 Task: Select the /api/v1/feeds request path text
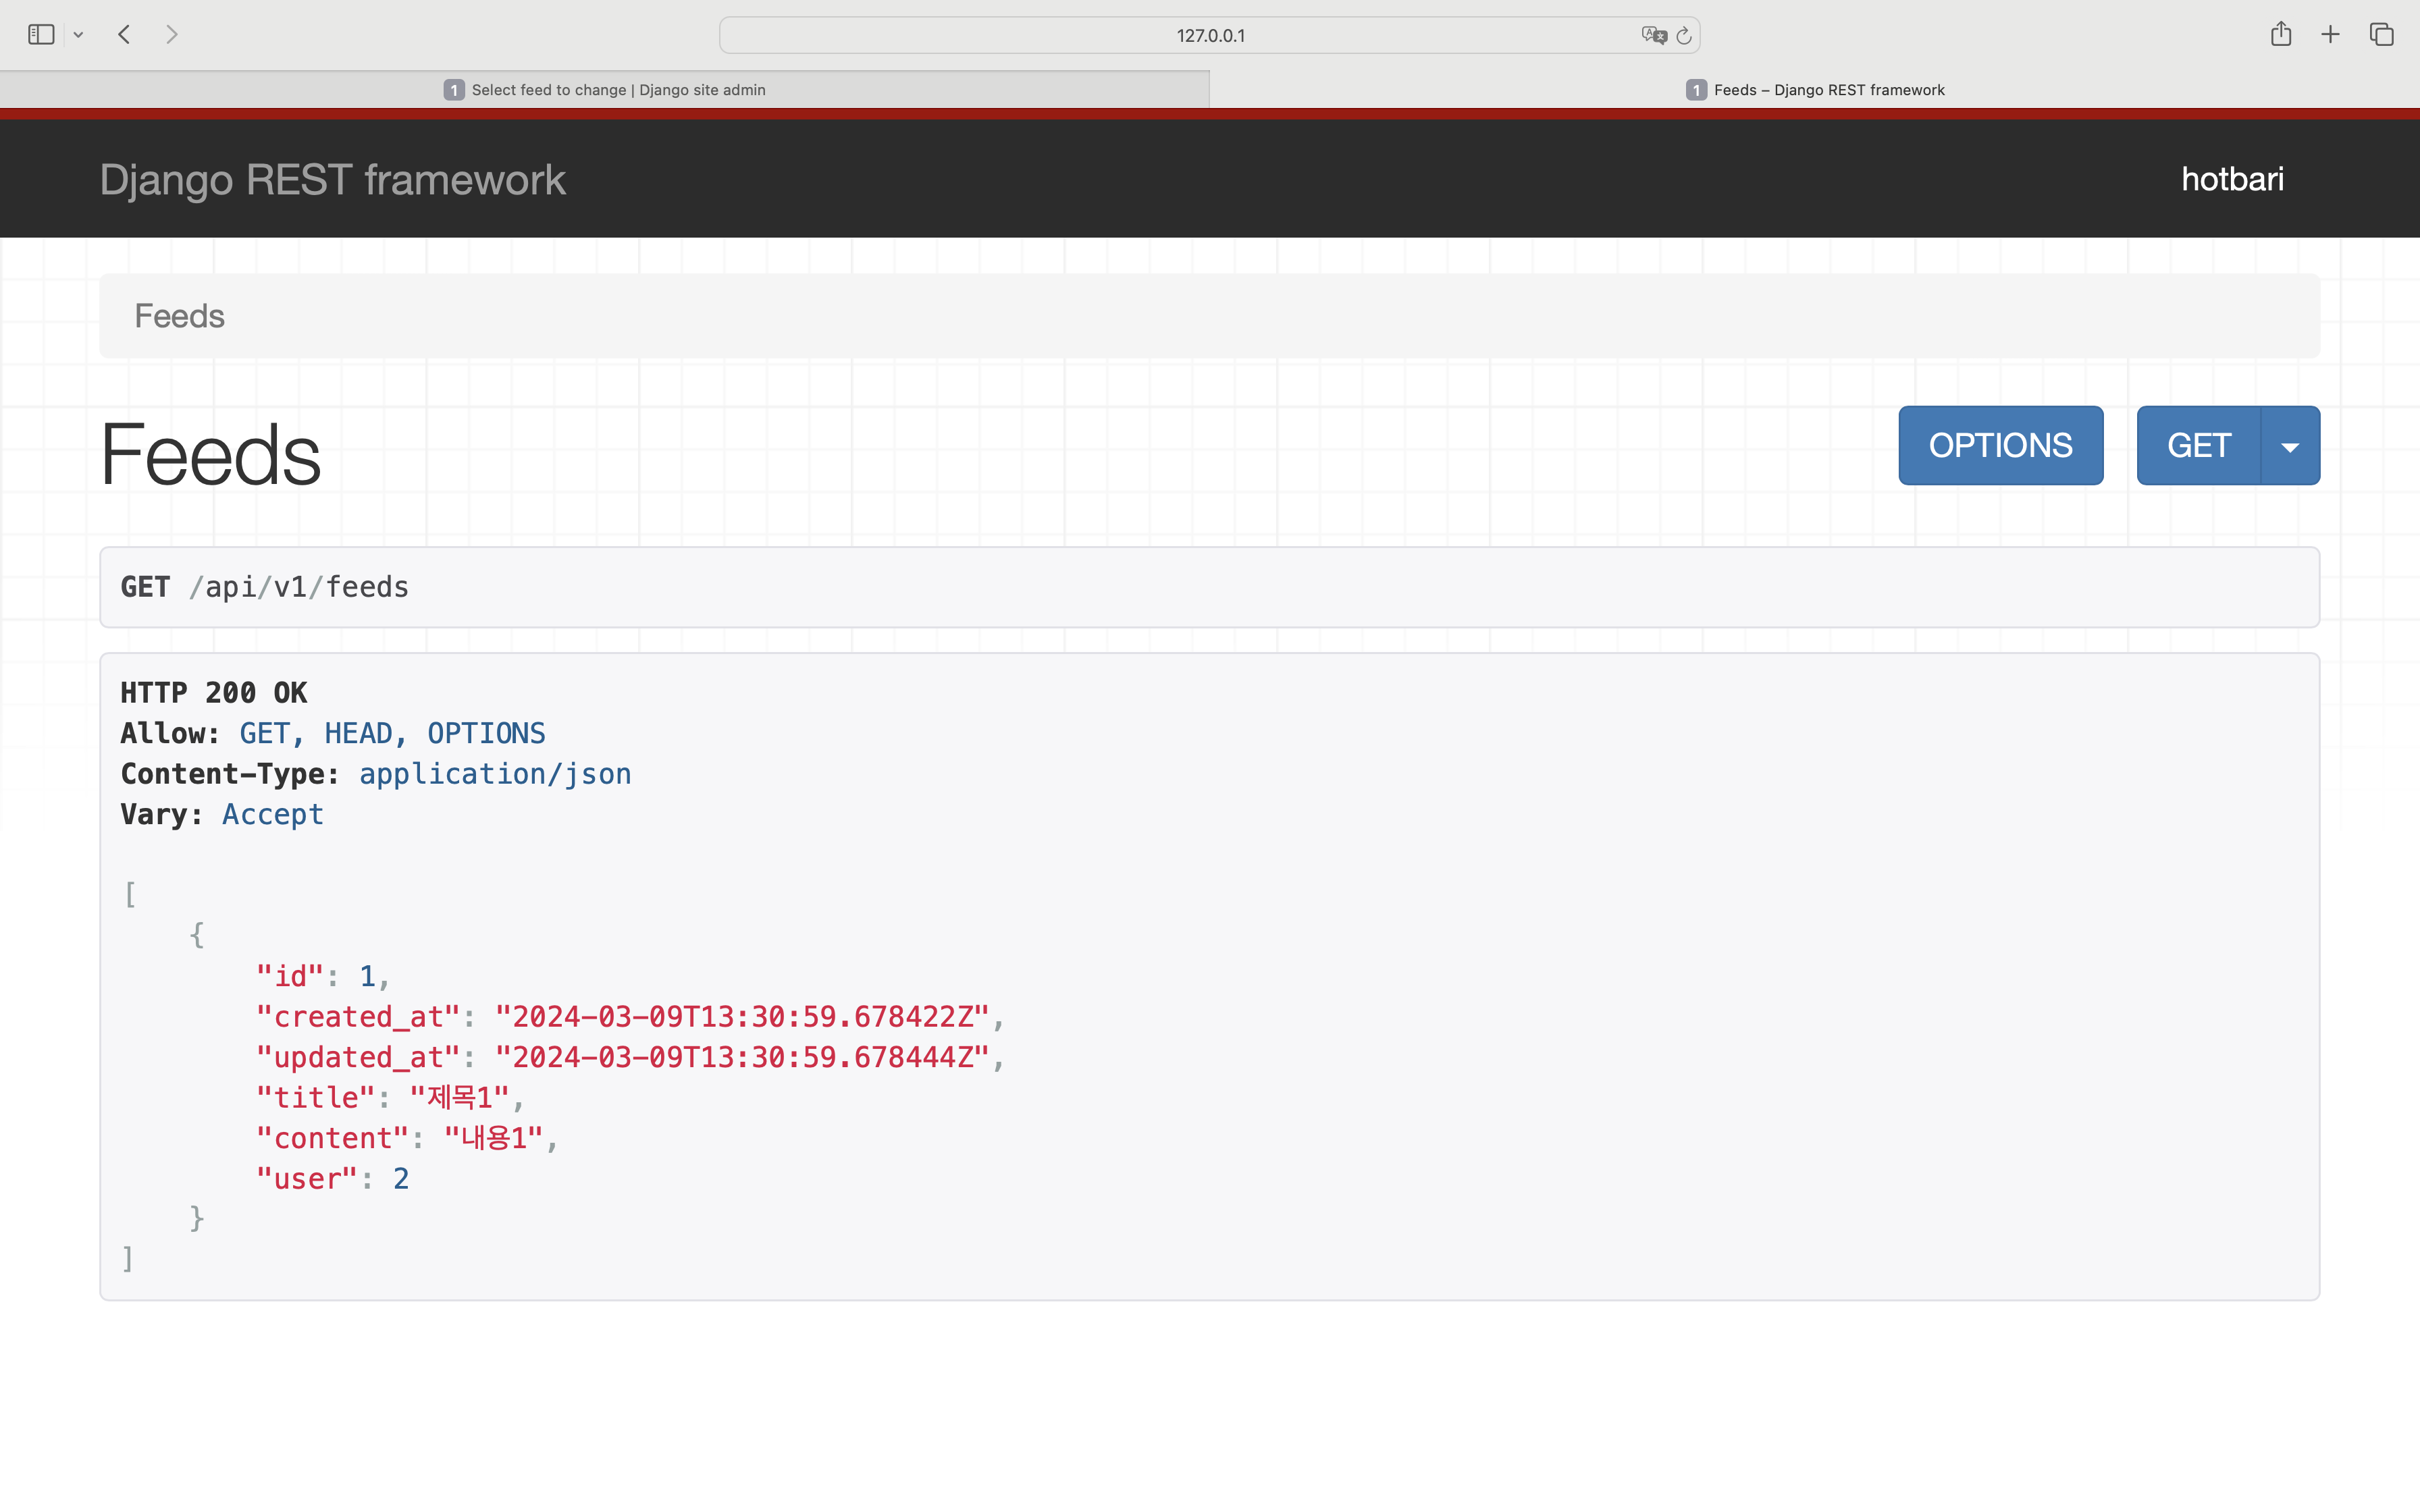click(x=299, y=587)
